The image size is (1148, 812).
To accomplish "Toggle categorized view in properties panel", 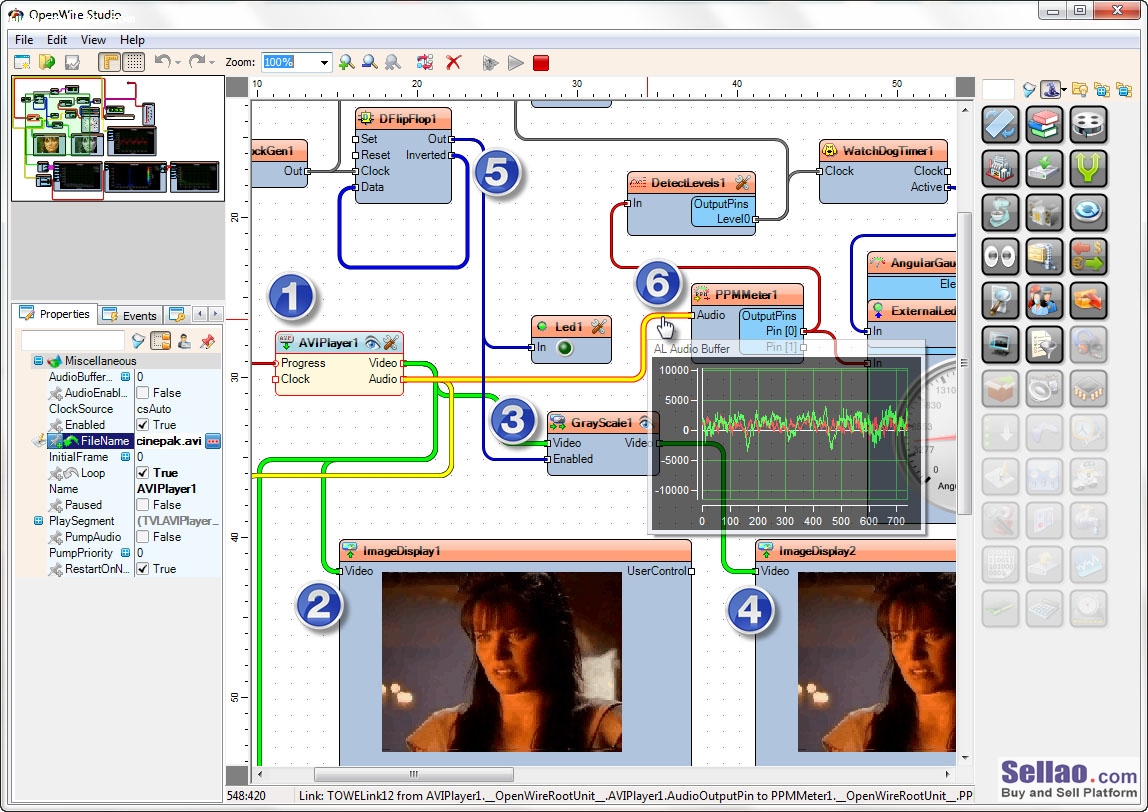I will click(160, 340).
